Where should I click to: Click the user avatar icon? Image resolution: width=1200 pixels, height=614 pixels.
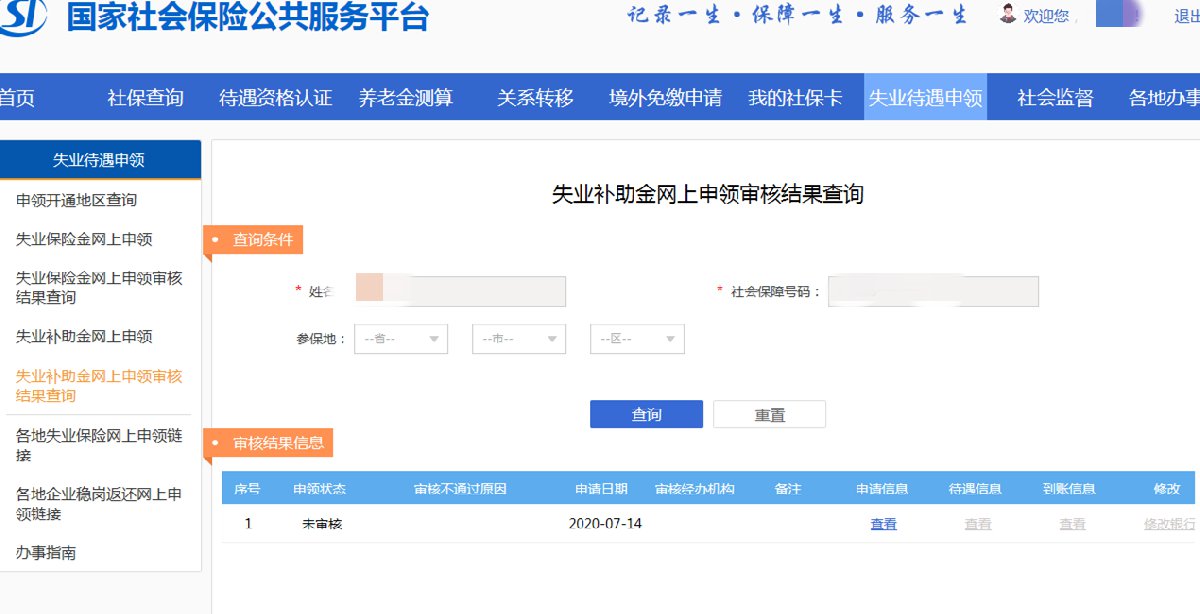click(1008, 14)
